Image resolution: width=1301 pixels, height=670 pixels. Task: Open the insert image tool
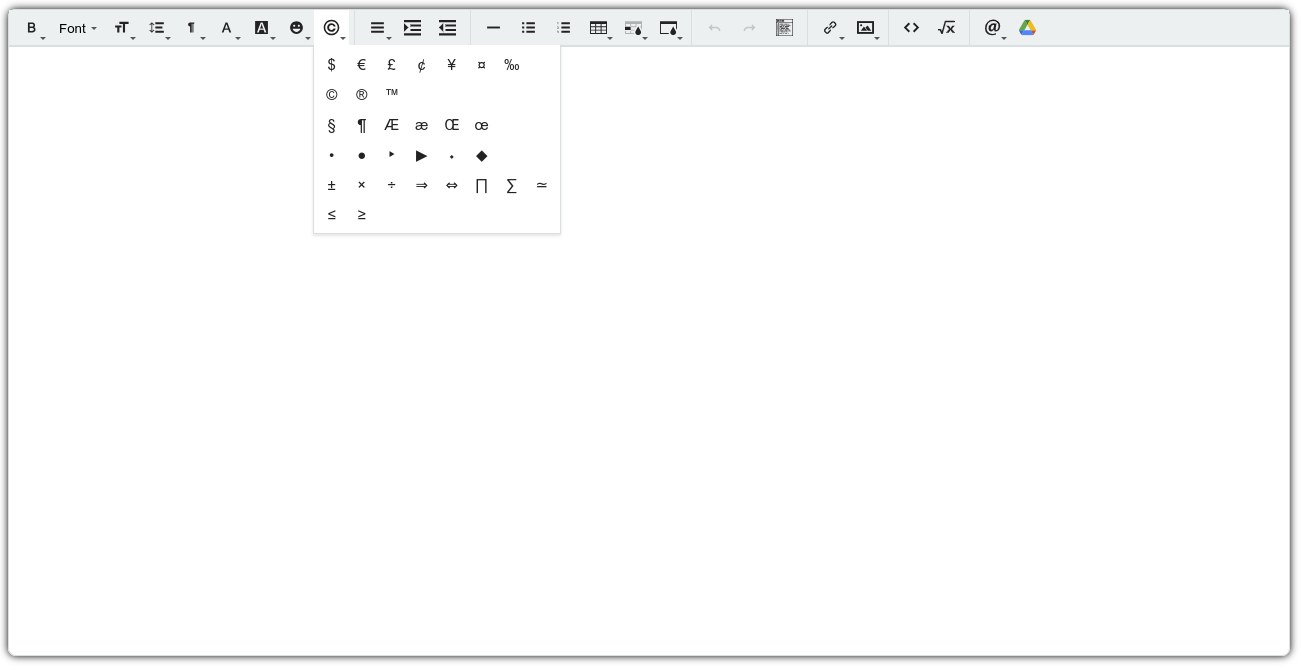pyautogui.click(x=866, y=28)
